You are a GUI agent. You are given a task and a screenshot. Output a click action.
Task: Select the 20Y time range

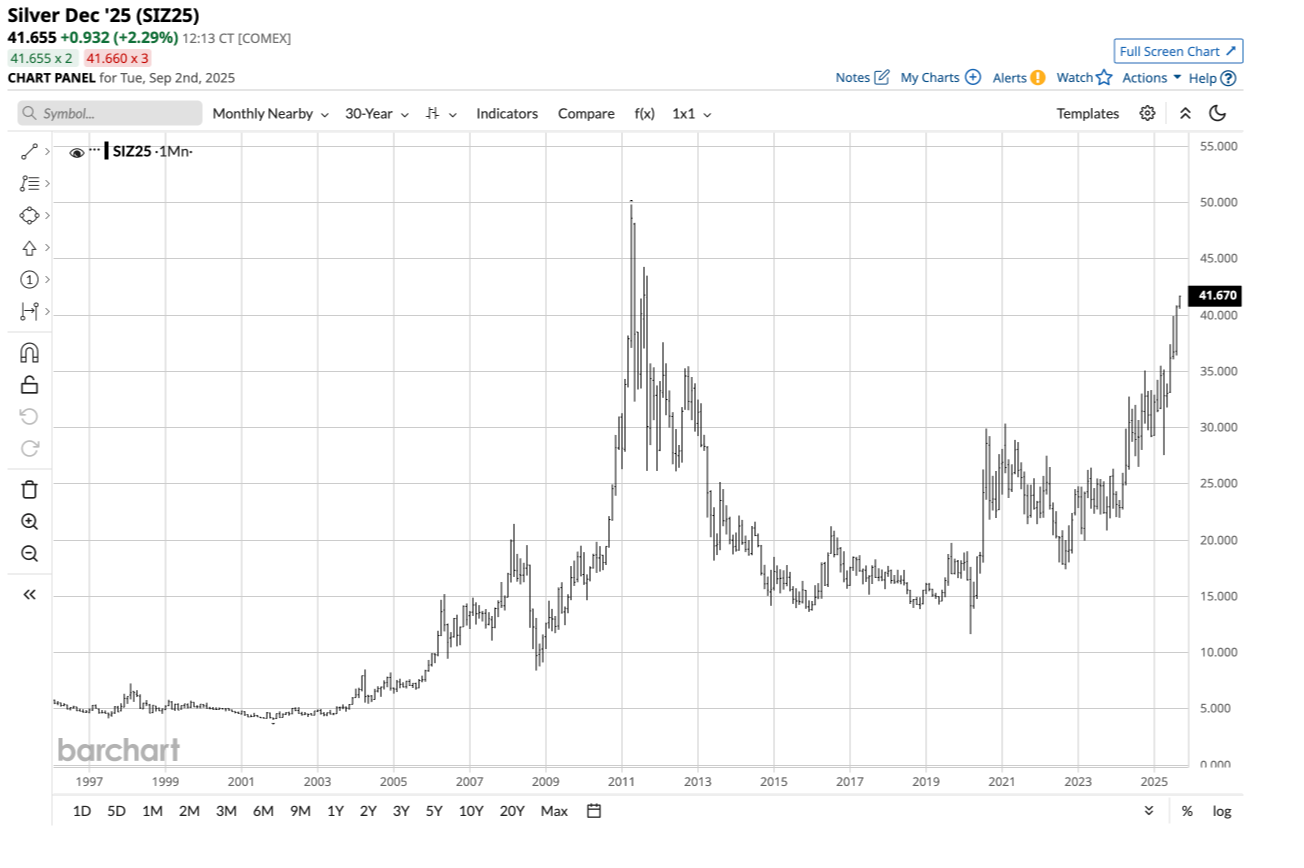pos(512,811)
